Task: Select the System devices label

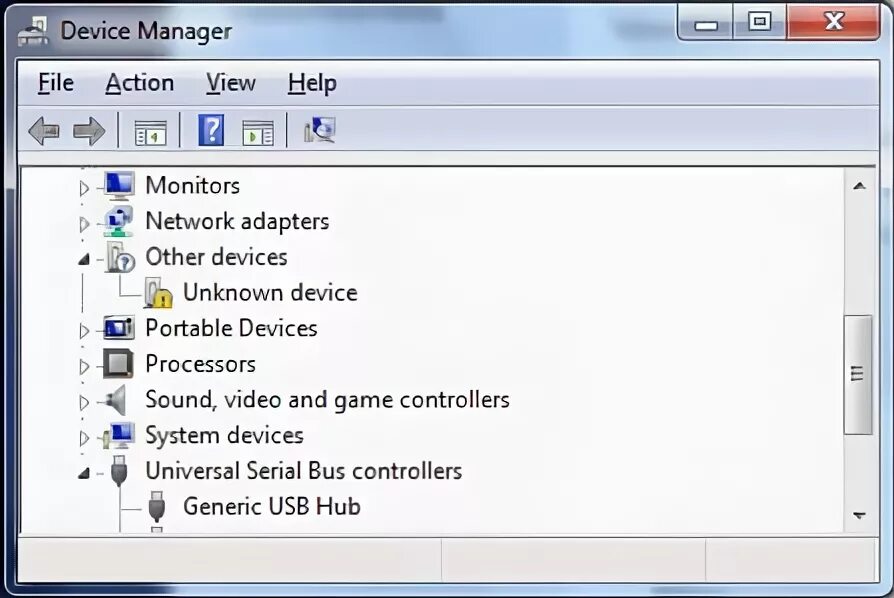Action: click(x=224, y=436)
